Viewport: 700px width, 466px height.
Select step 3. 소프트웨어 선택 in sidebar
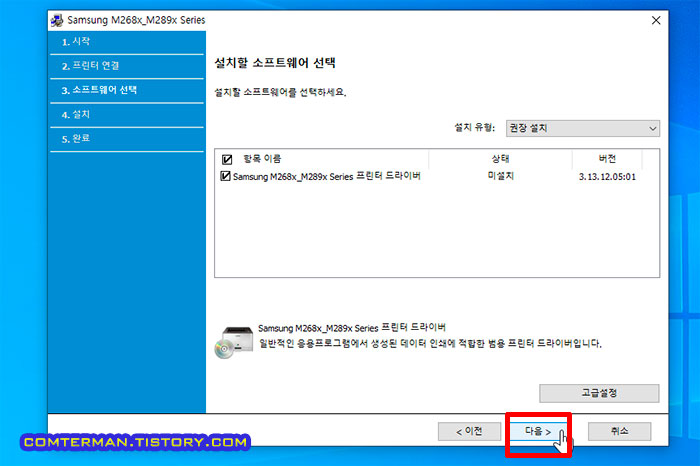click(x=127, y=90)
